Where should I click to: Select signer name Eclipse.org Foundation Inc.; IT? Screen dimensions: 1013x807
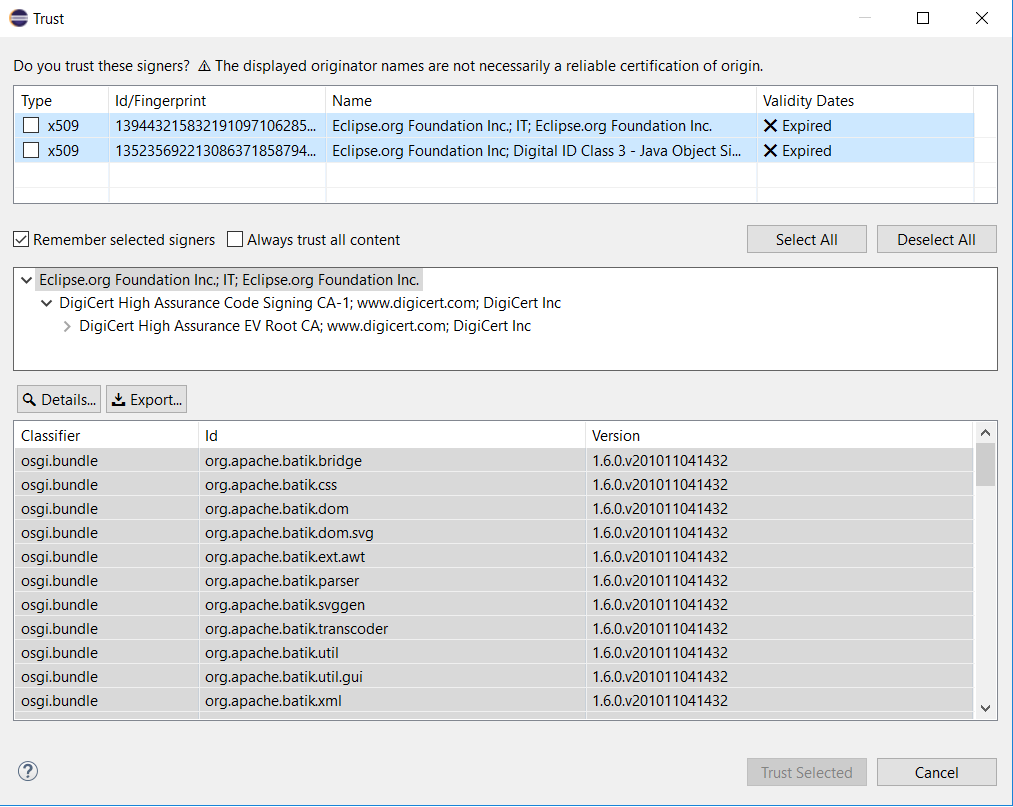pyautogui.click(x=522, y=125)
